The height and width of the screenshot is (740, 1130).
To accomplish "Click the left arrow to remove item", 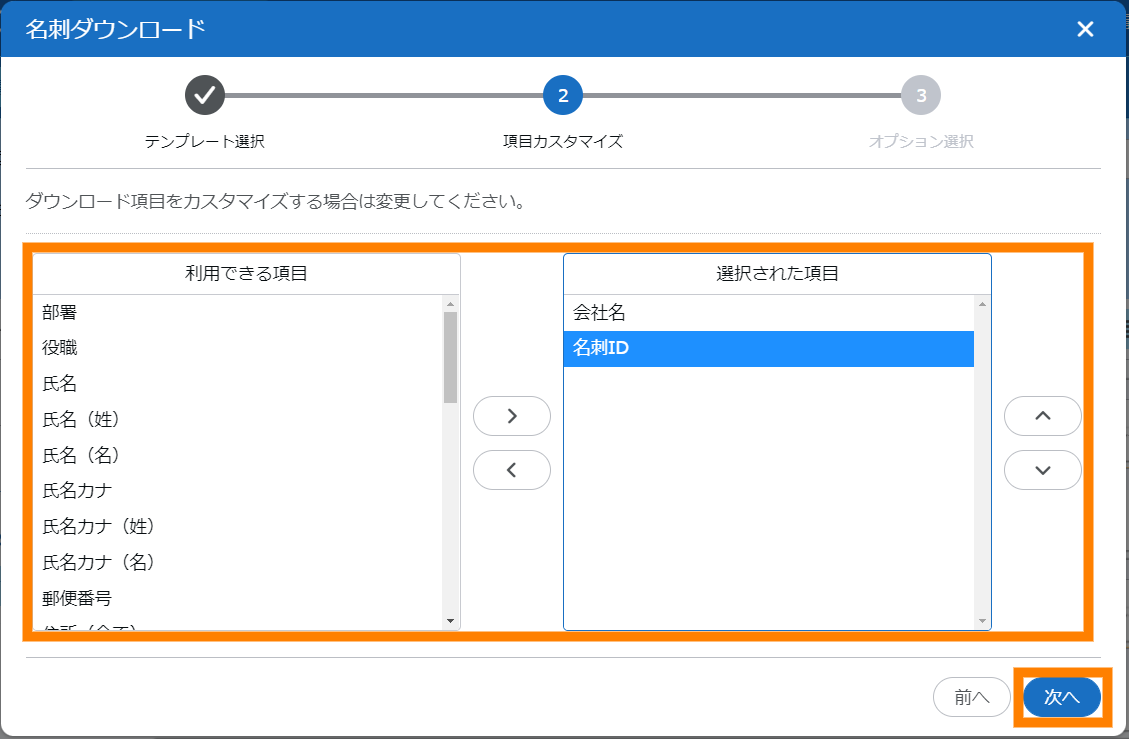I will pyautogui.click(x=511, y=470).
